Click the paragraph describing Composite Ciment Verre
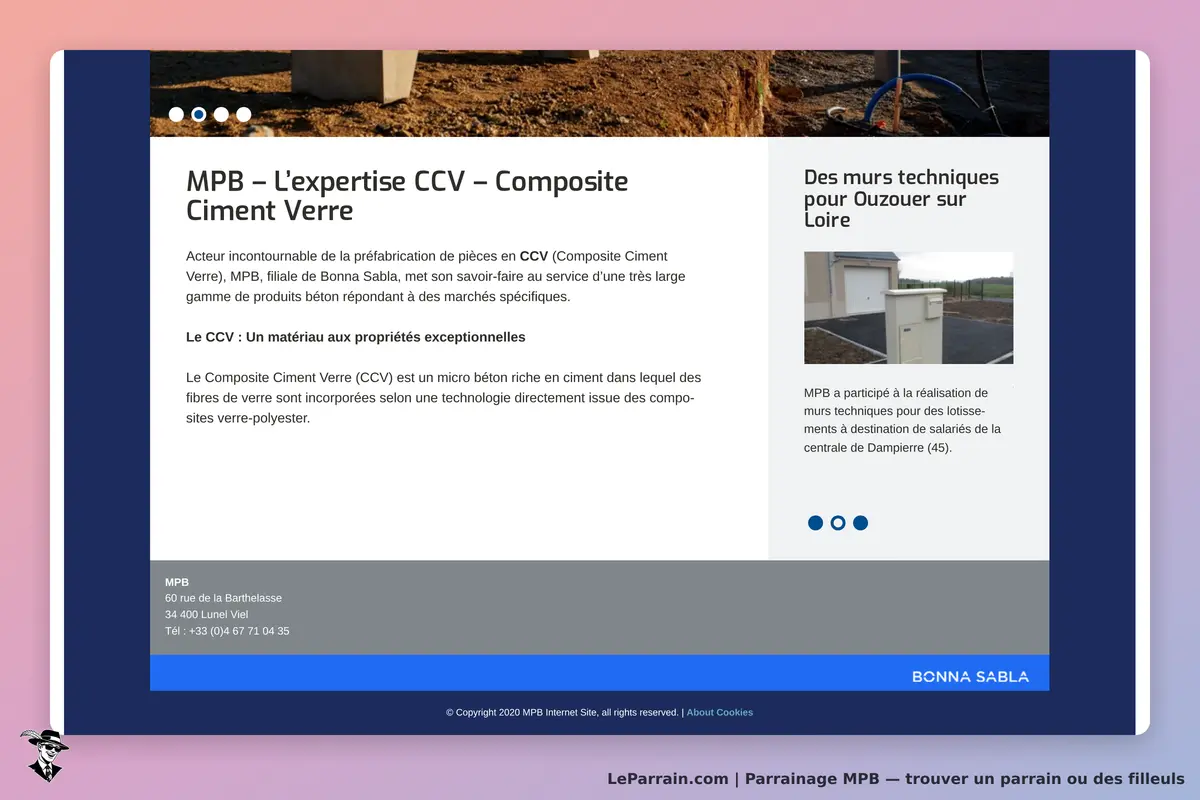This screenshot has width=1200, height=800. [x=443, y=397]
